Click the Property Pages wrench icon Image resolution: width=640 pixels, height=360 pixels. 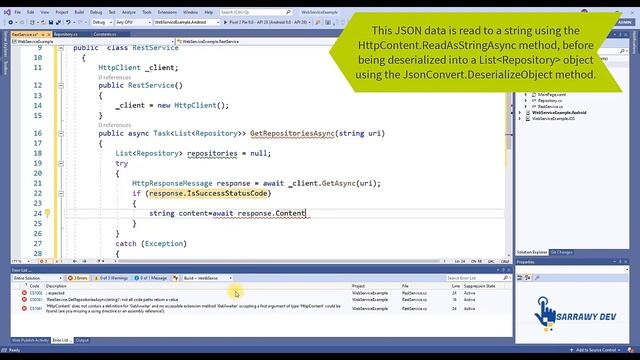pyautogui.click(x=537, y=278)
